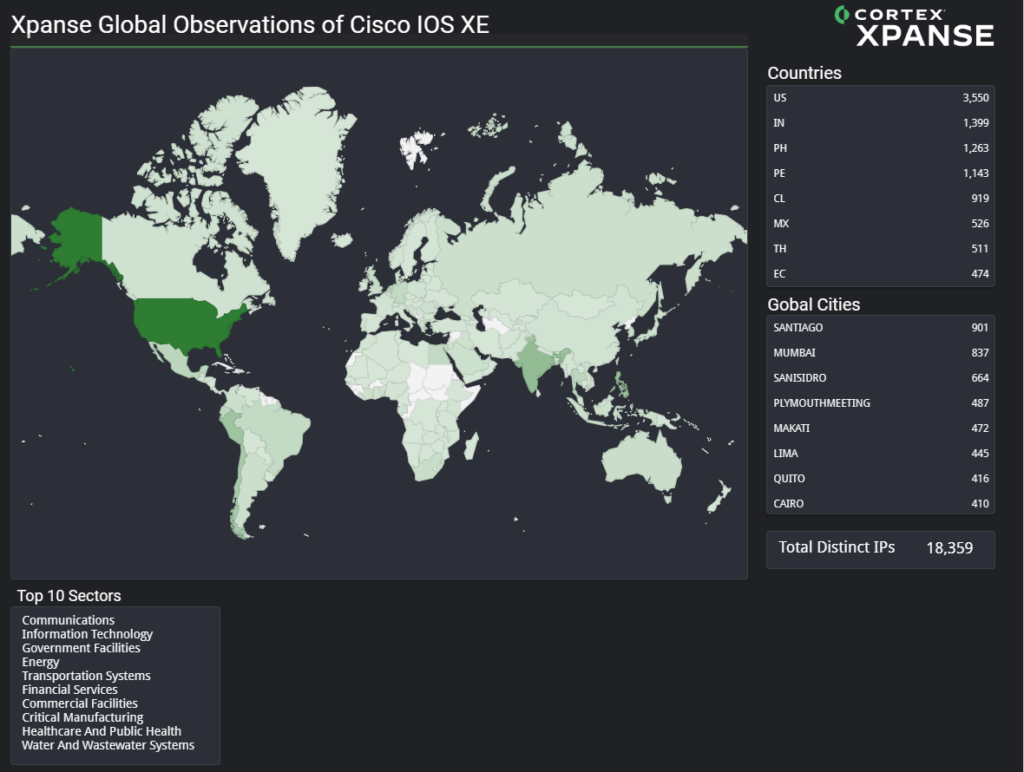Select the CAIRO row showing 410
The image size is (1024, 772).
880,504
